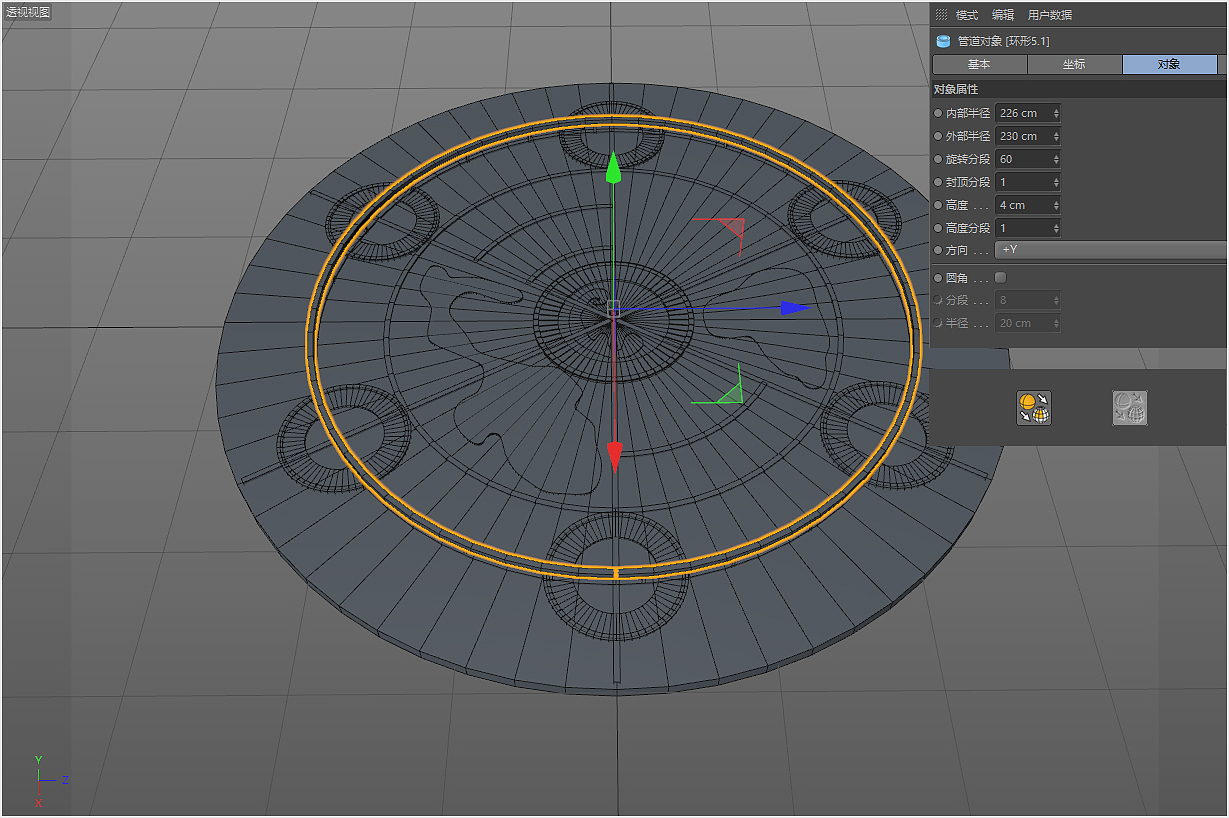Click the red plane handle of the gizmo
The width and height of the screenshot is (1229, 818).
point(733,230)
